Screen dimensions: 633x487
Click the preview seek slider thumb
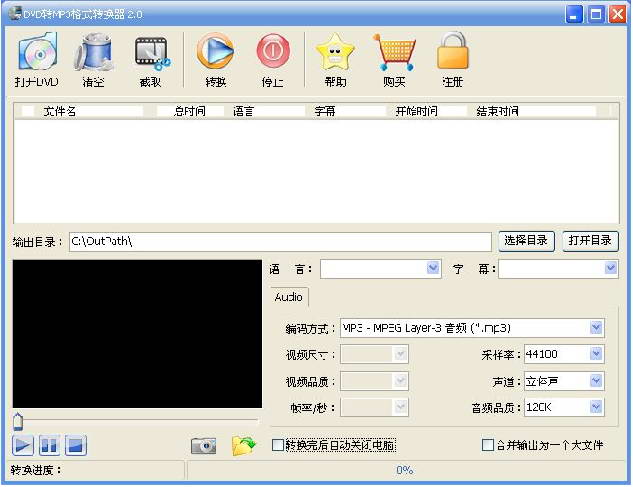18,422
